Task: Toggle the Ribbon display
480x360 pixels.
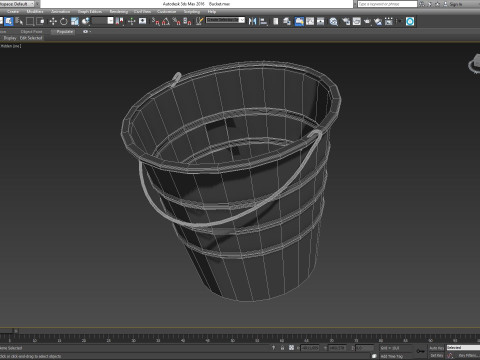Action: coord(299,21)
